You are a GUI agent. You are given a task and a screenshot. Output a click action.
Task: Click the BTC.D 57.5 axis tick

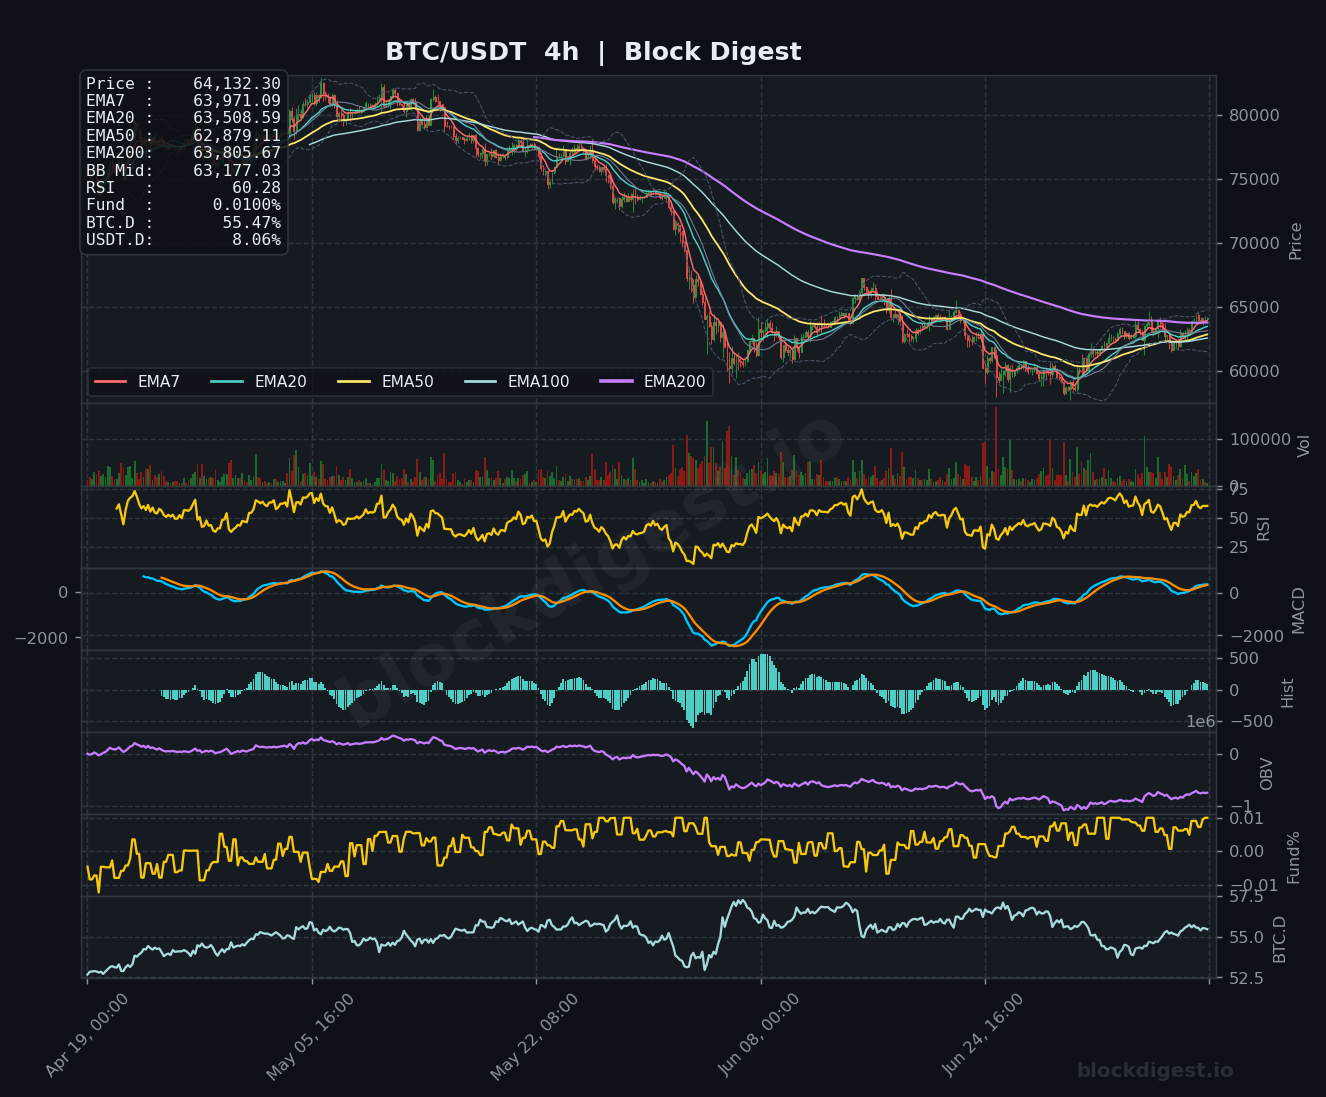[1245, 898]
